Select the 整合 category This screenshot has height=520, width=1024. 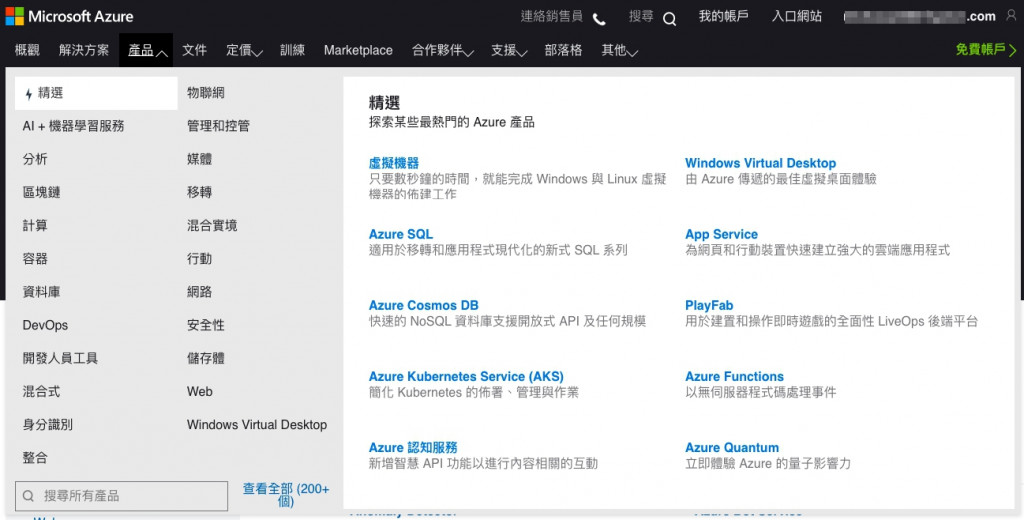click(x=35, y=458)
